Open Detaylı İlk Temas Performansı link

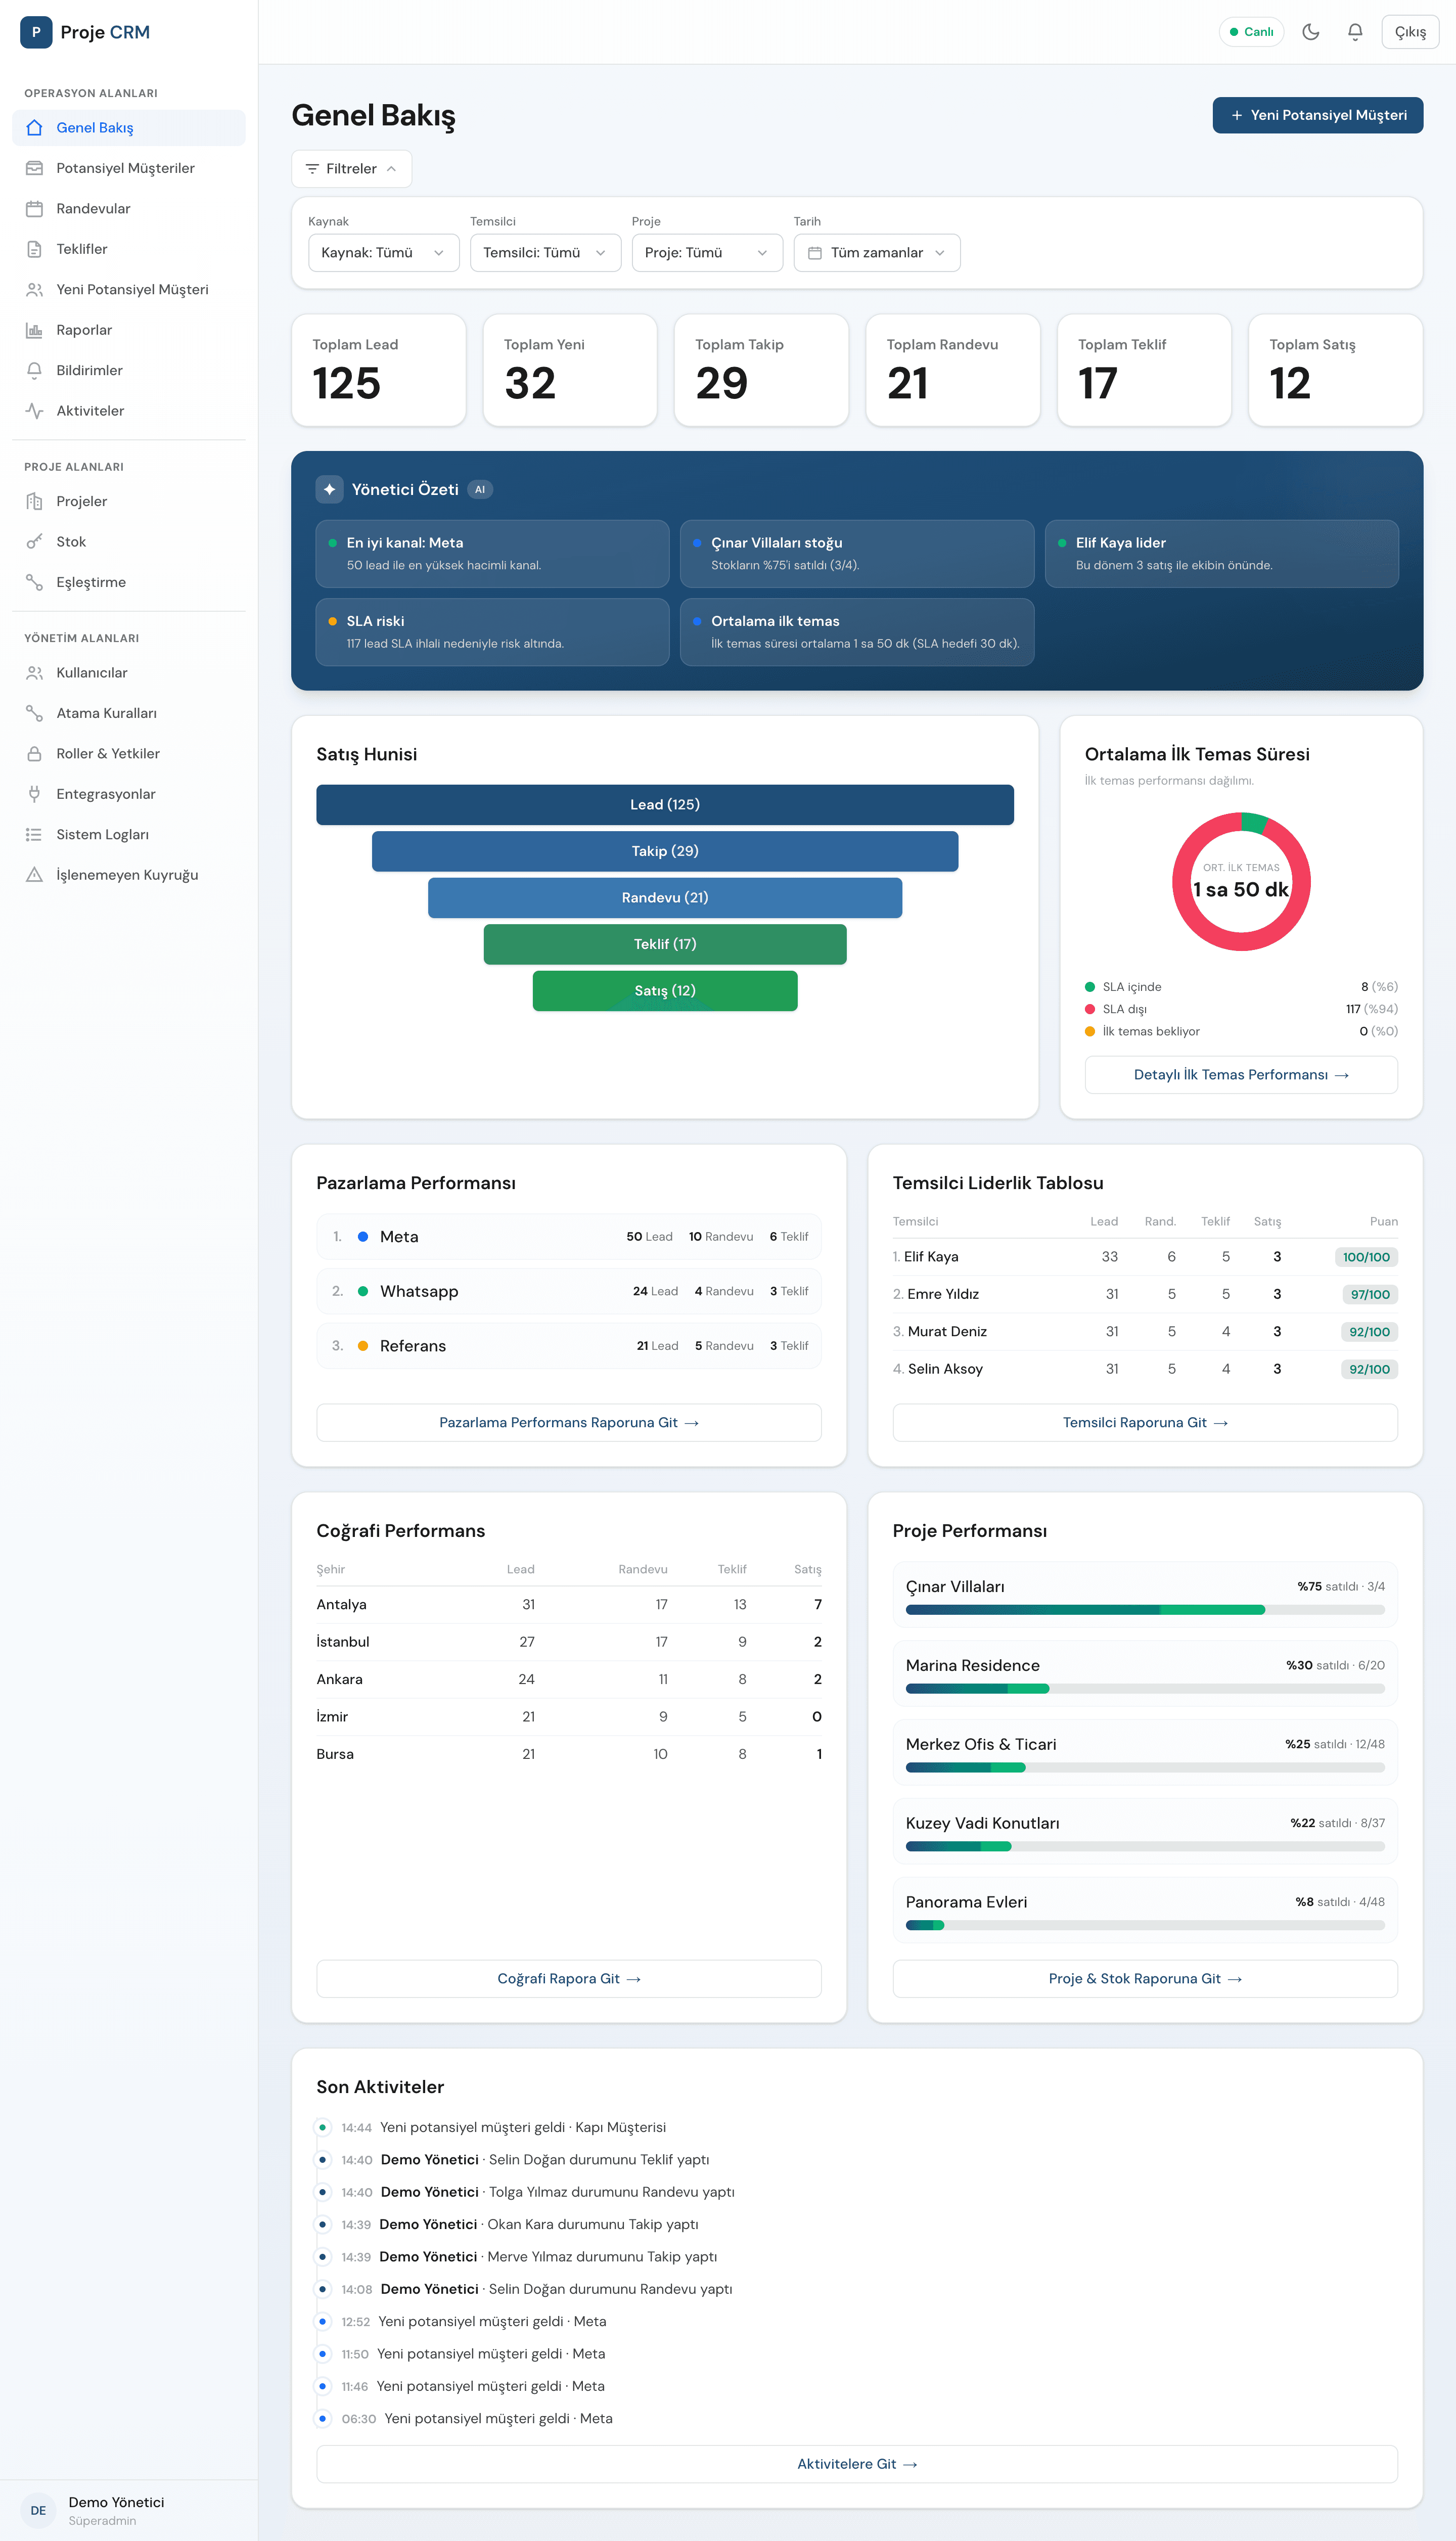click(x=1241, y=1075)
